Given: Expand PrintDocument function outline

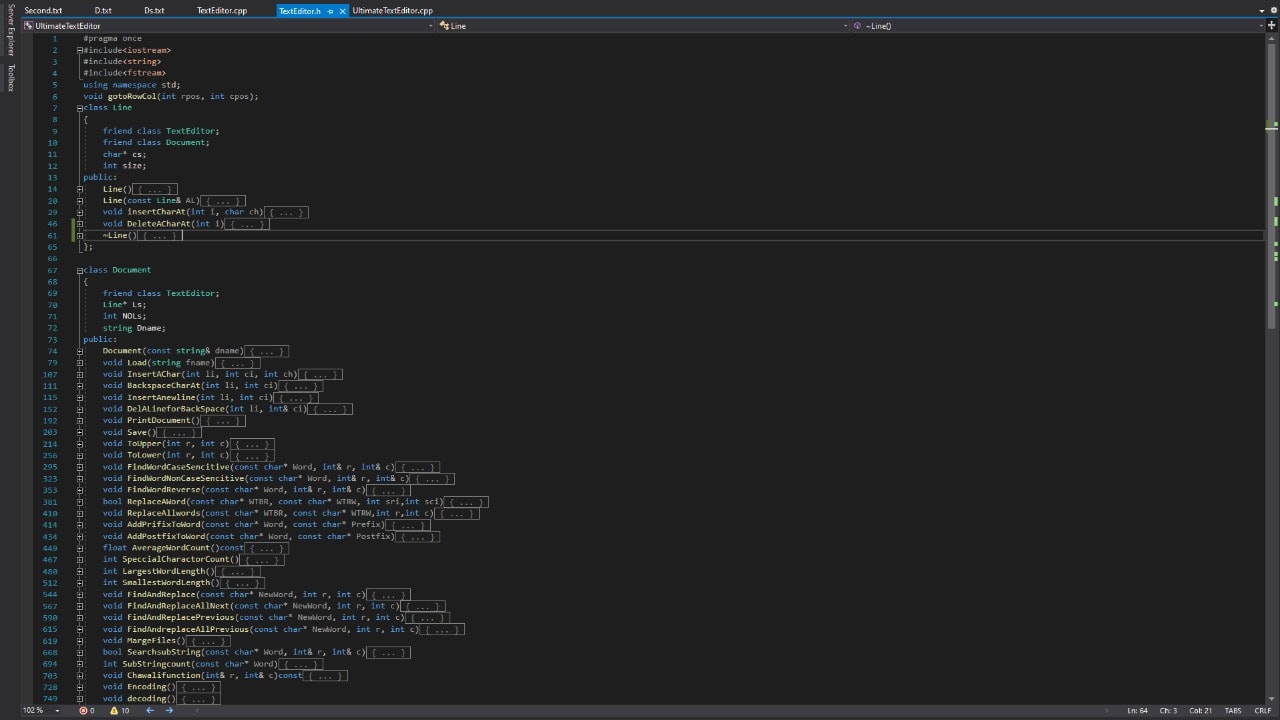Looking at the screenshot, I should (x=80, y=421).
